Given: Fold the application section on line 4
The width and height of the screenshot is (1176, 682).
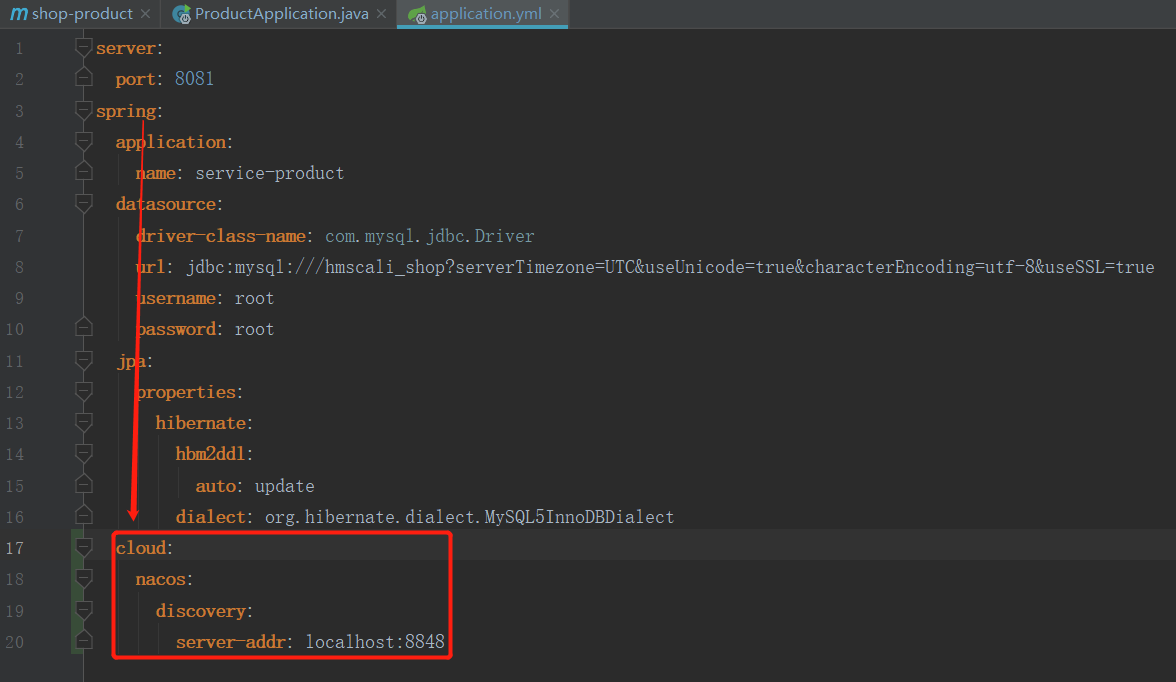Looking at the screenshot, I should pos(83,142).
